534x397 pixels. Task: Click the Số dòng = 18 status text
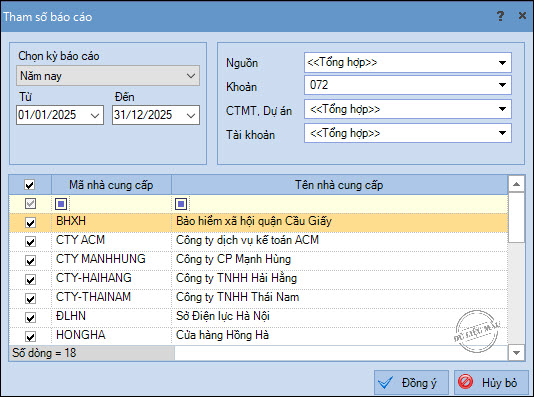44,353
